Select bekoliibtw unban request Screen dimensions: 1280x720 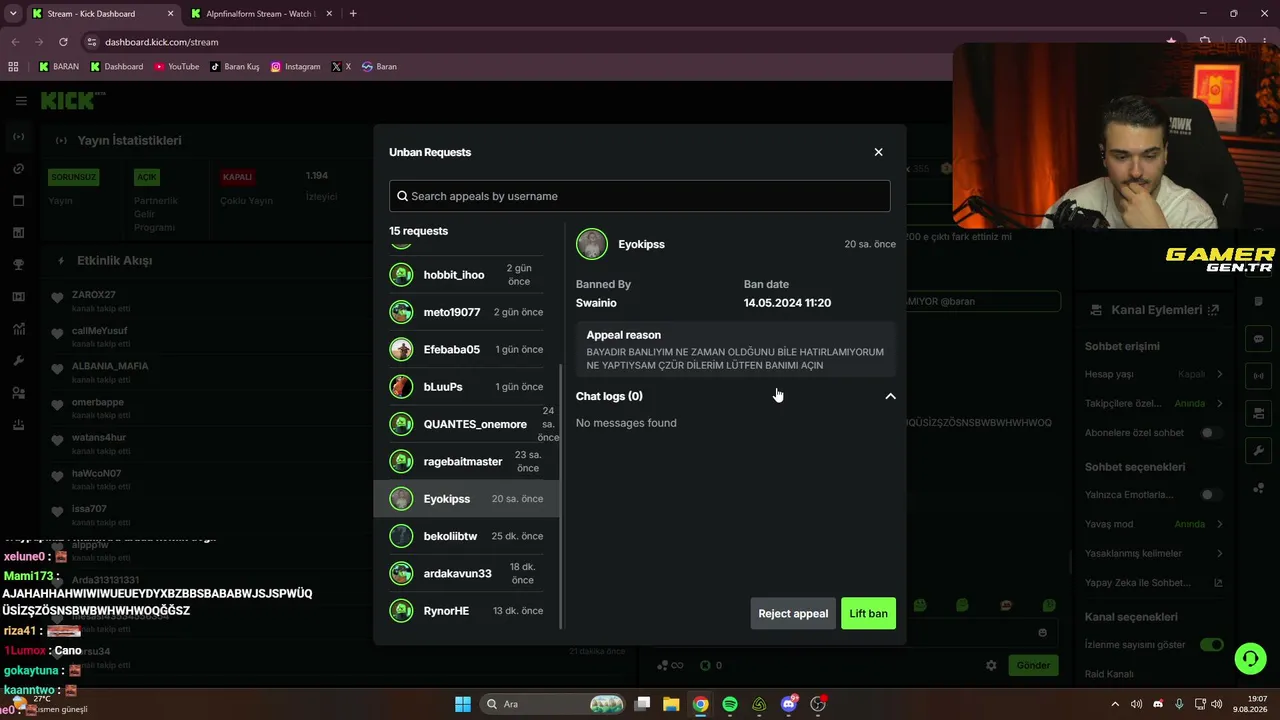[466, 536]
